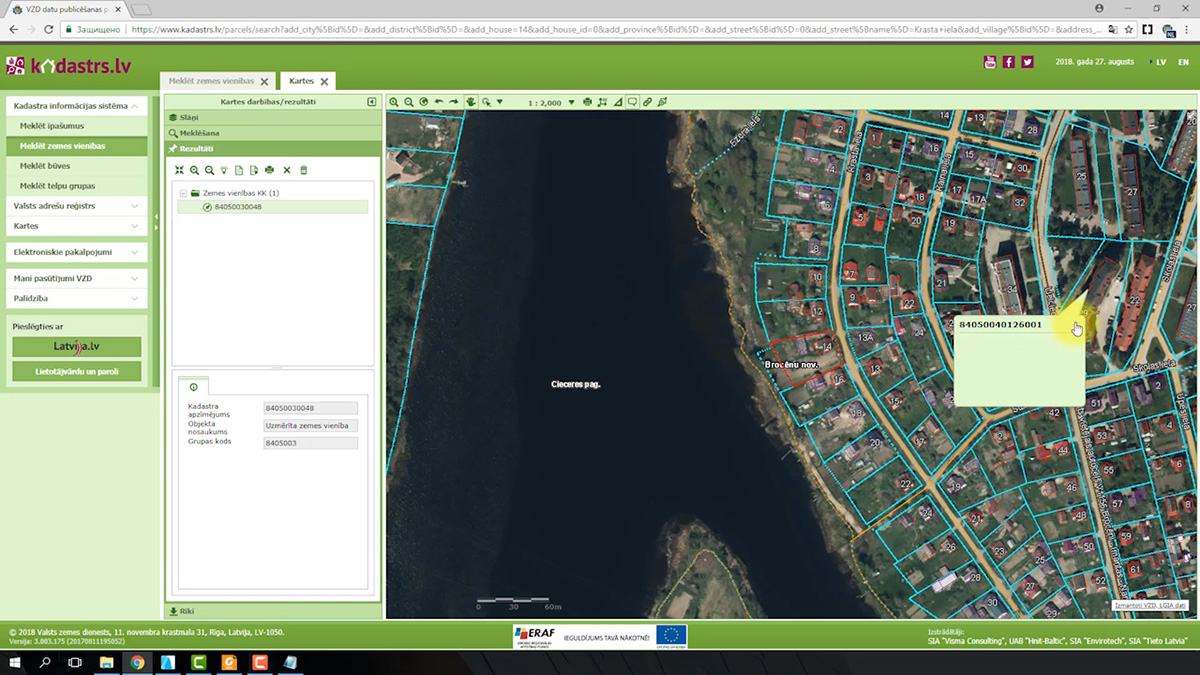Go back to previous map extent
1200x675 pixels.
[x=439, y=102]
